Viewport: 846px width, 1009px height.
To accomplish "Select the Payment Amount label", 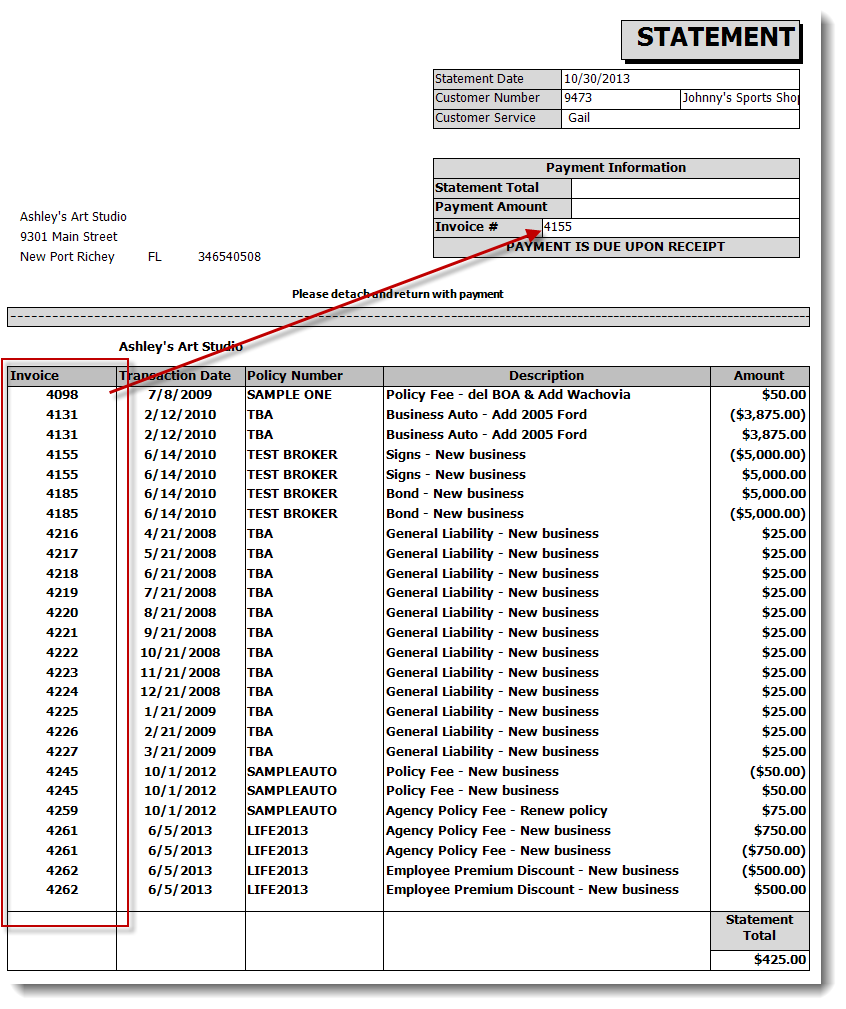I will click(491, 207).
